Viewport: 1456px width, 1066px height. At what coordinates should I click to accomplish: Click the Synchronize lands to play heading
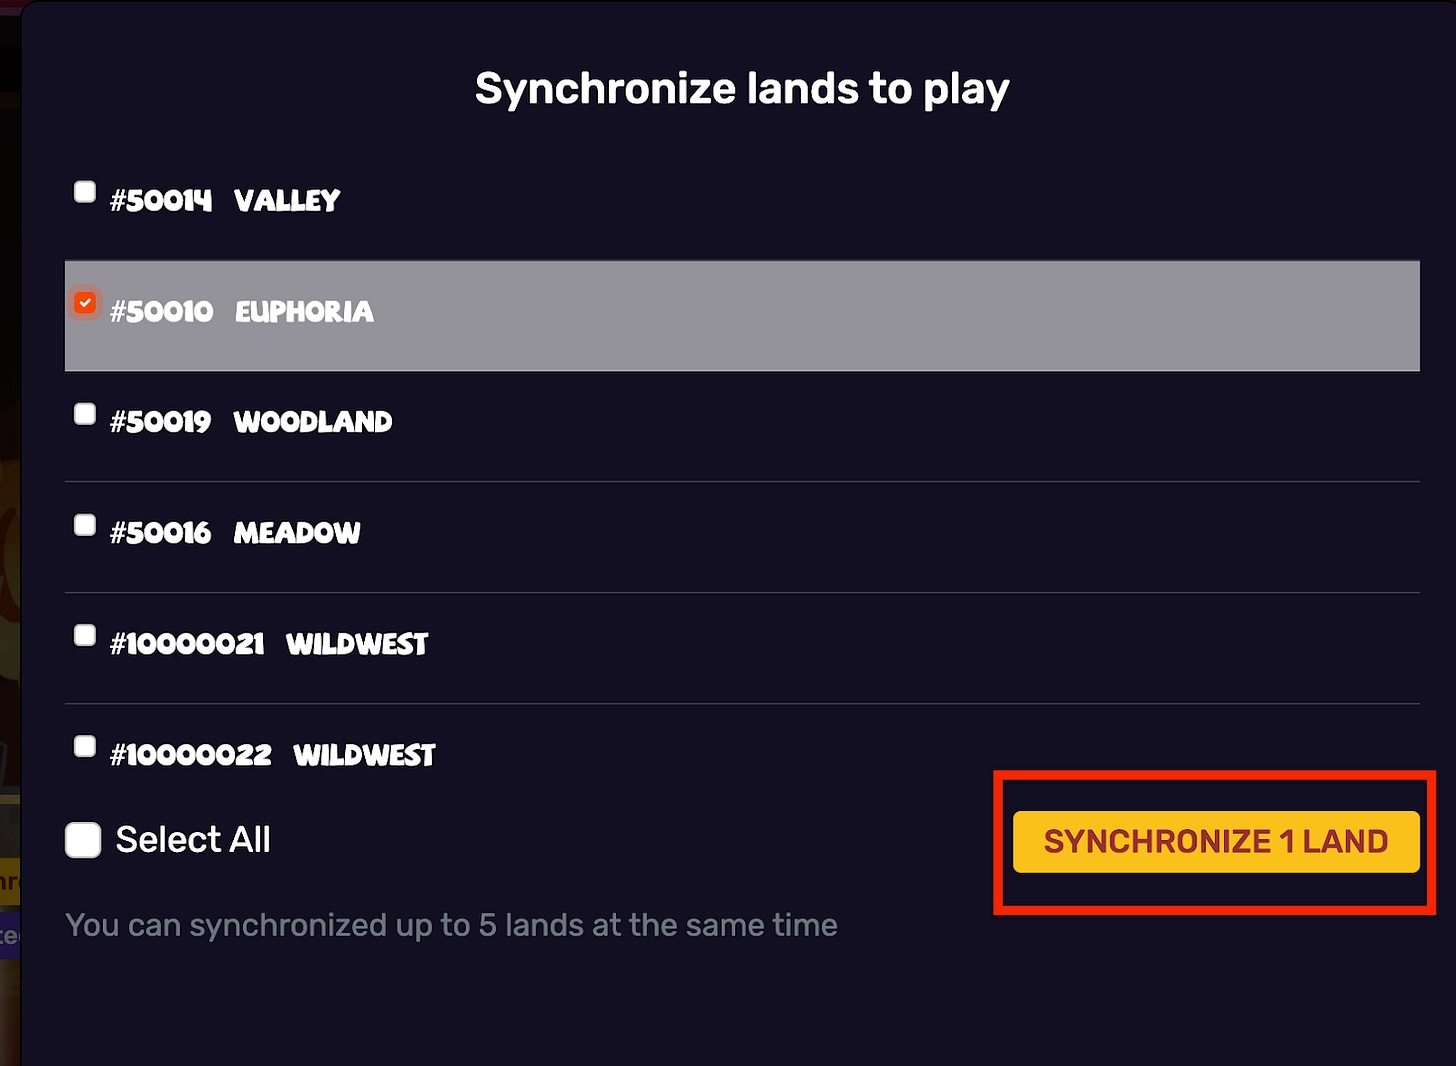[x=742, y=89]
